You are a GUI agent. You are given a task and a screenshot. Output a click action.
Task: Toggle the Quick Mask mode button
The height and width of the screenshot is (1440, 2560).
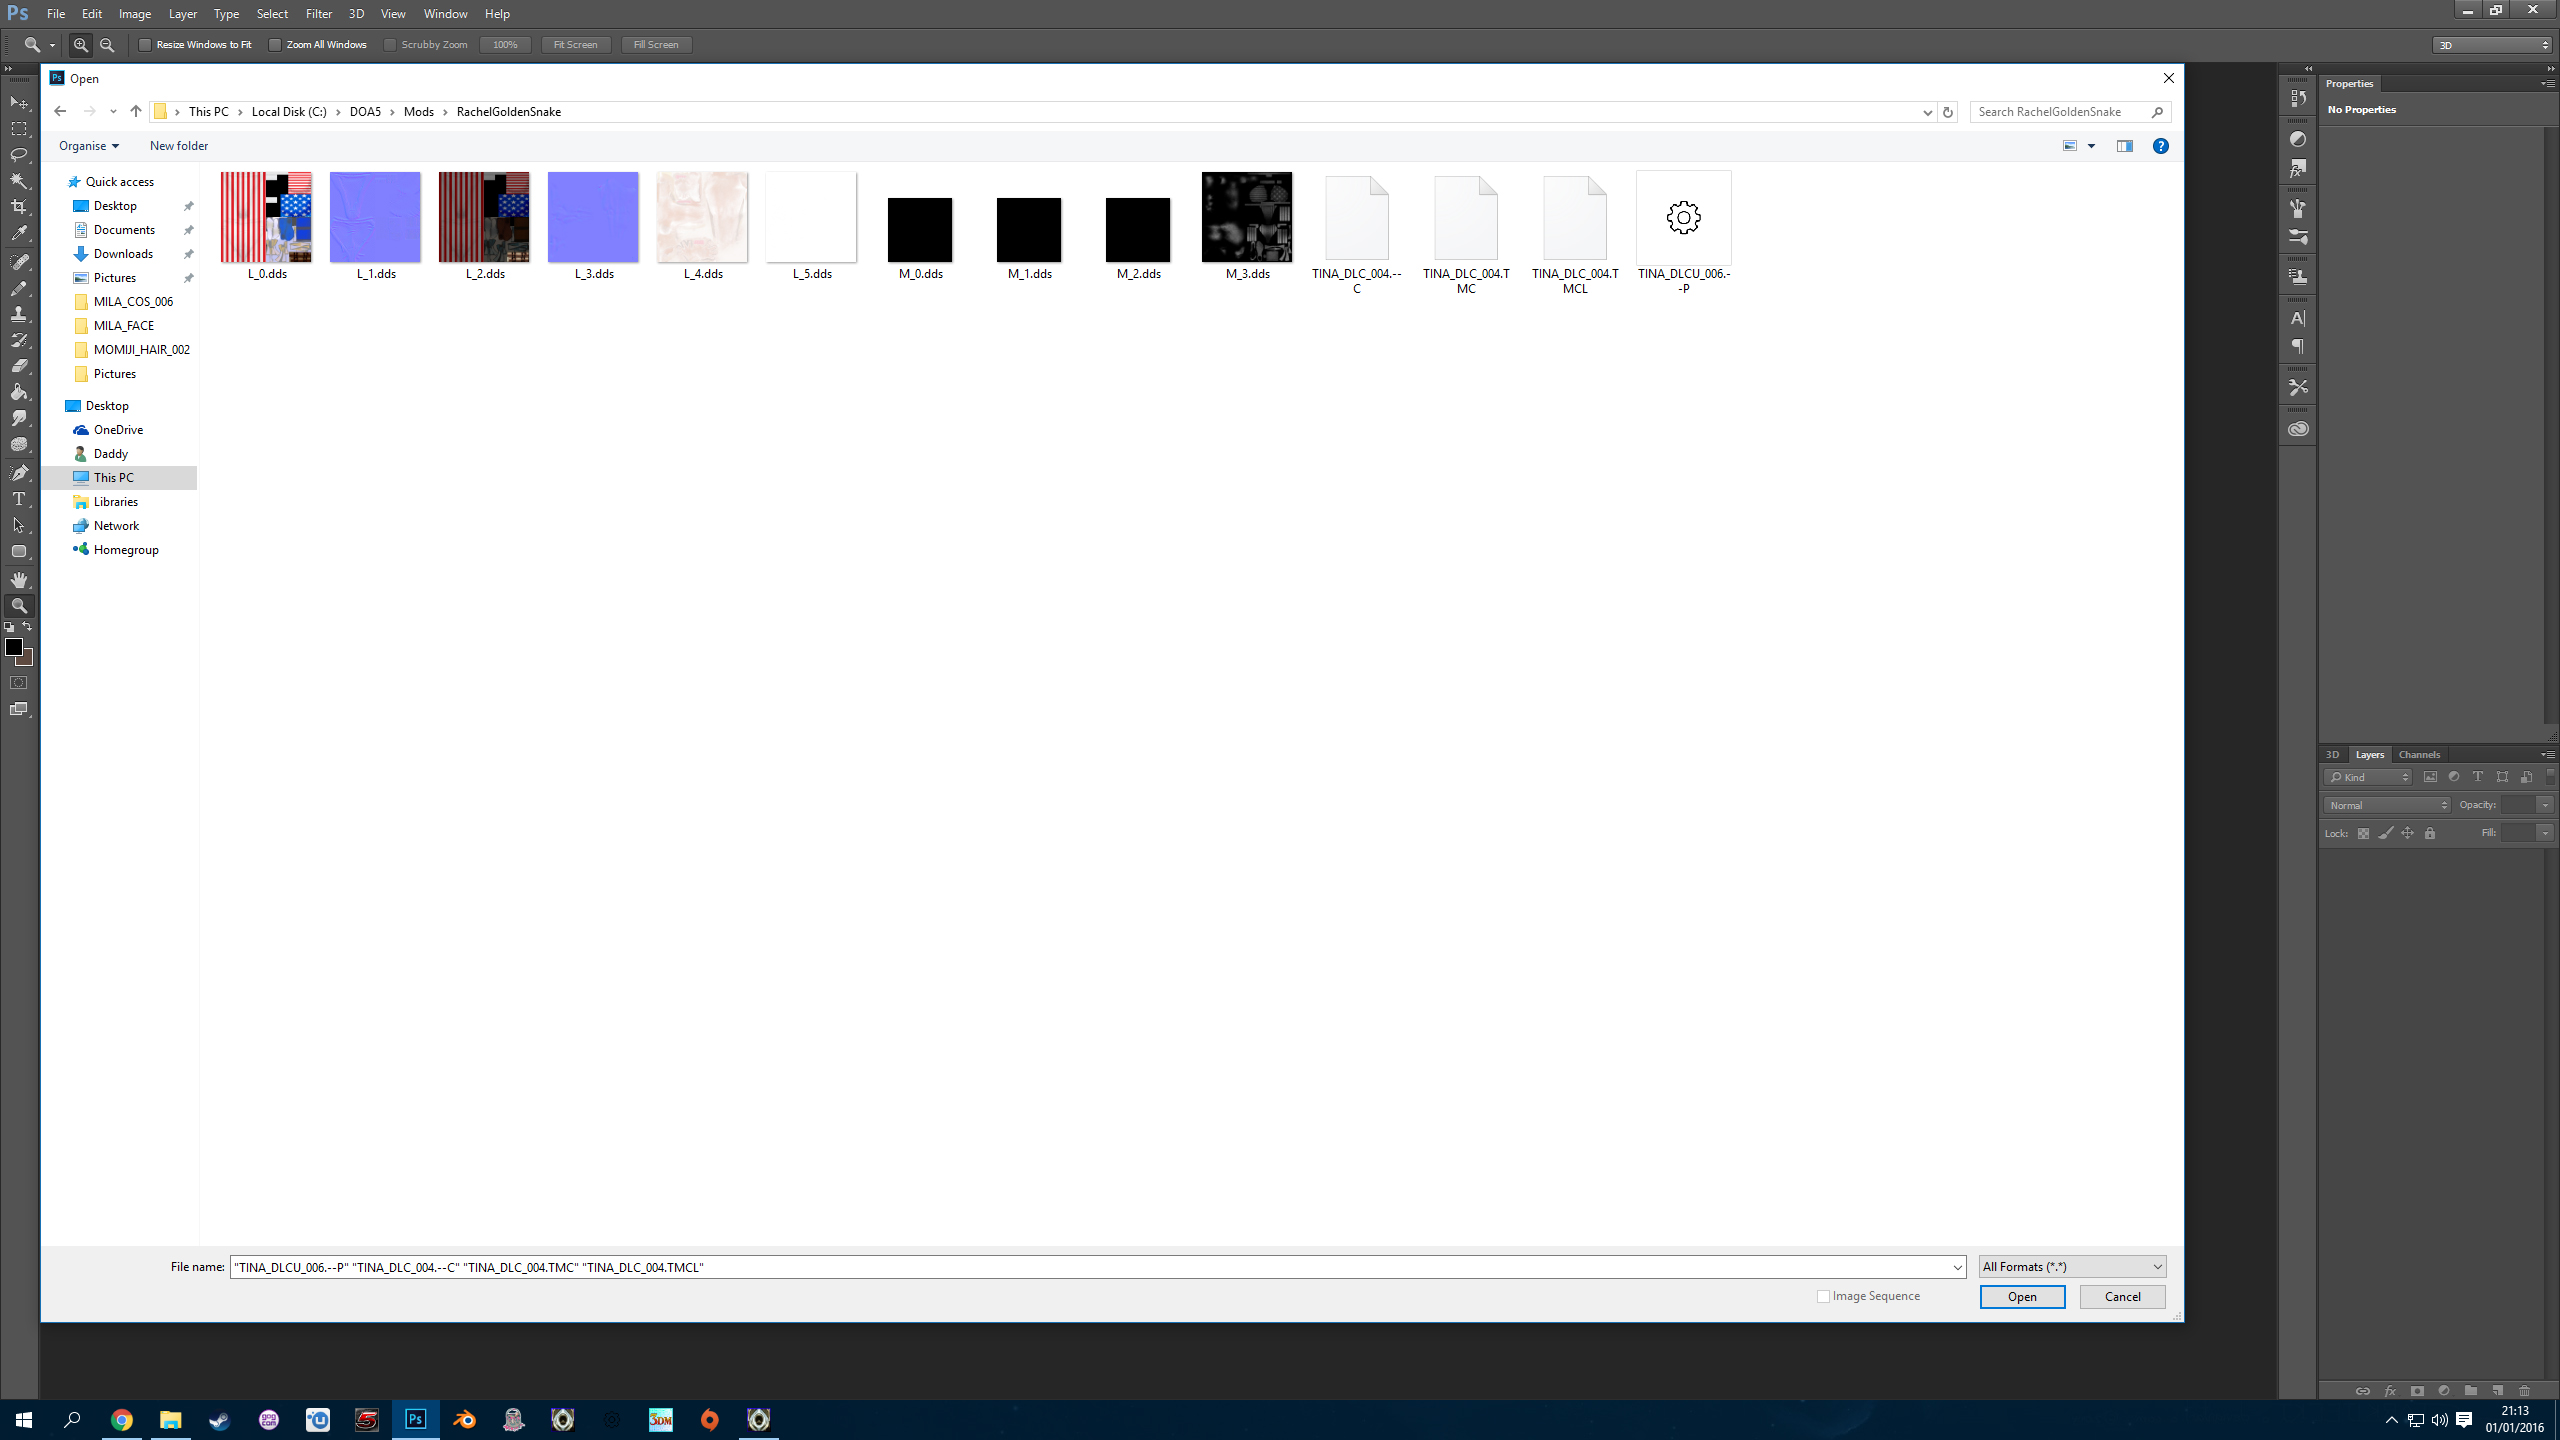pyautogui.click(x=19, y=683)
